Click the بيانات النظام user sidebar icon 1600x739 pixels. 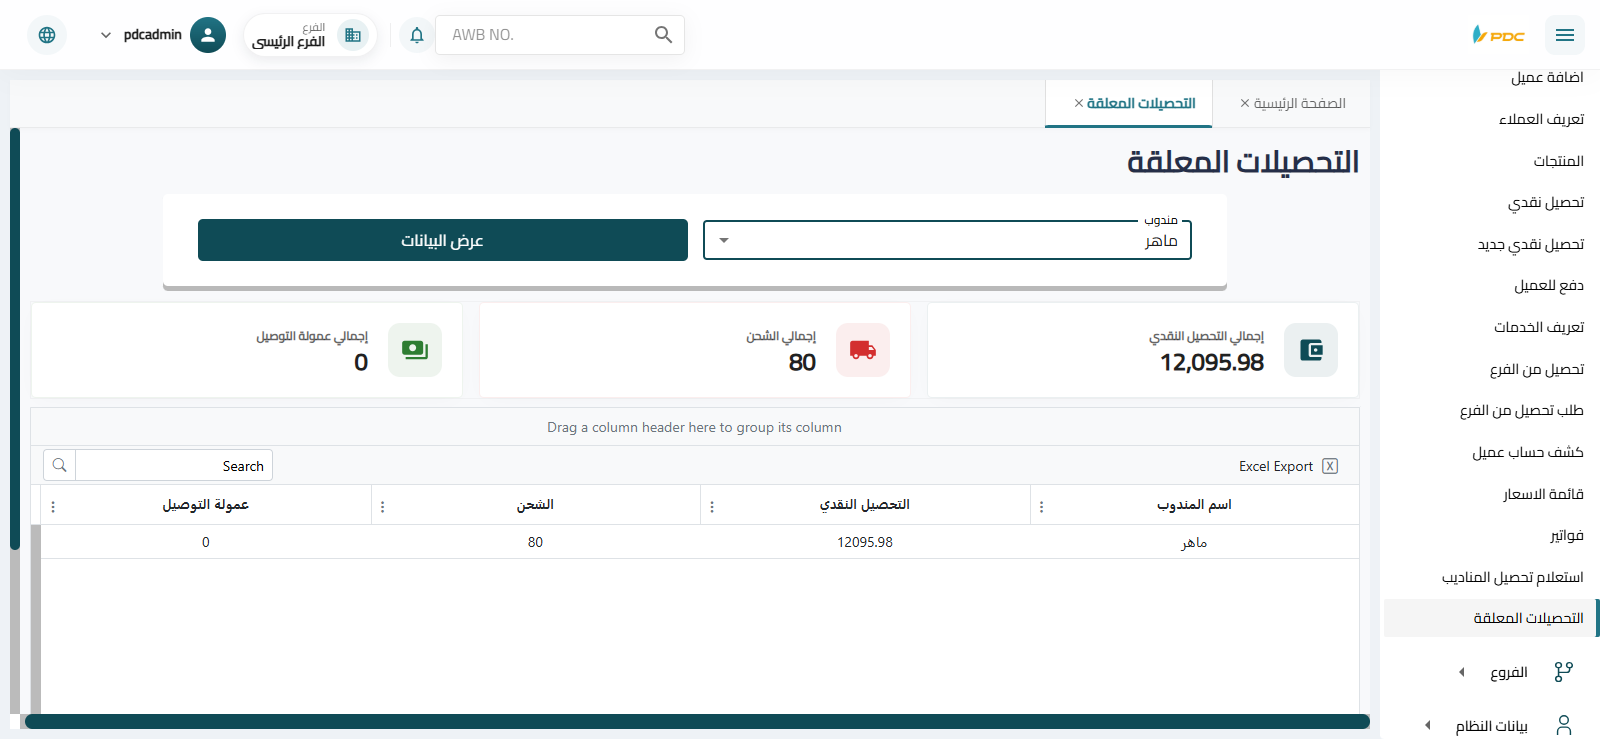click(1564, 726)
